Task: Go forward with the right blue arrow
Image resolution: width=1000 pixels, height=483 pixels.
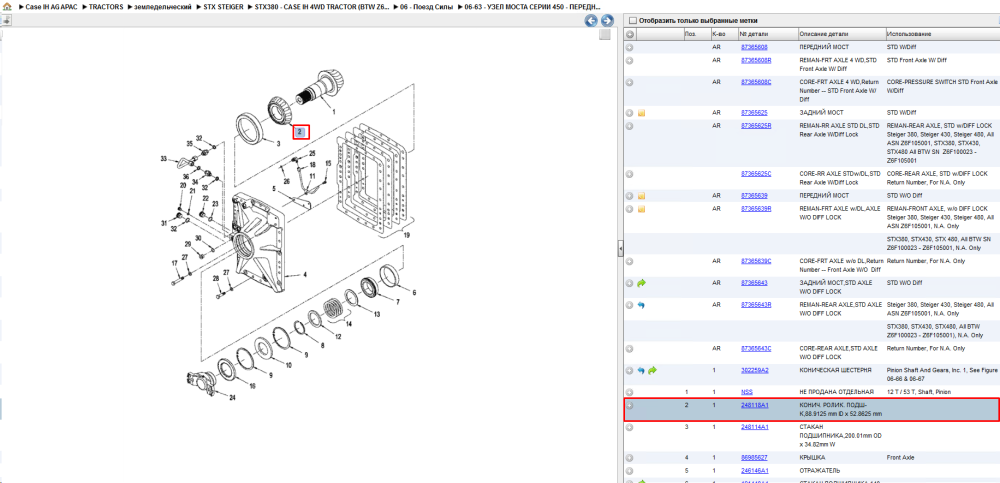Action: (x=607, y=20)
